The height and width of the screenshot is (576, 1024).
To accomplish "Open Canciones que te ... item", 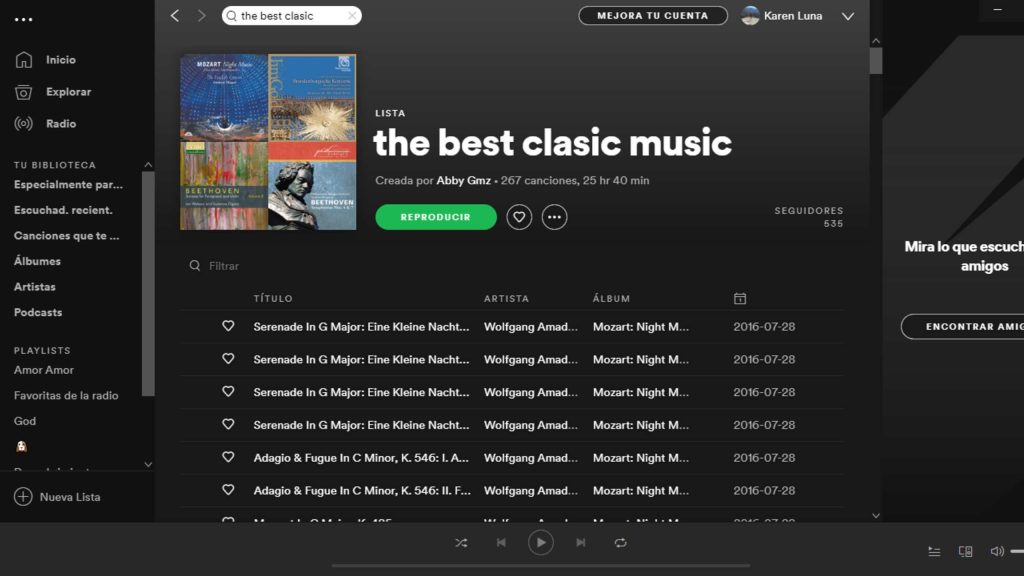I will click(x=67, y=236).
